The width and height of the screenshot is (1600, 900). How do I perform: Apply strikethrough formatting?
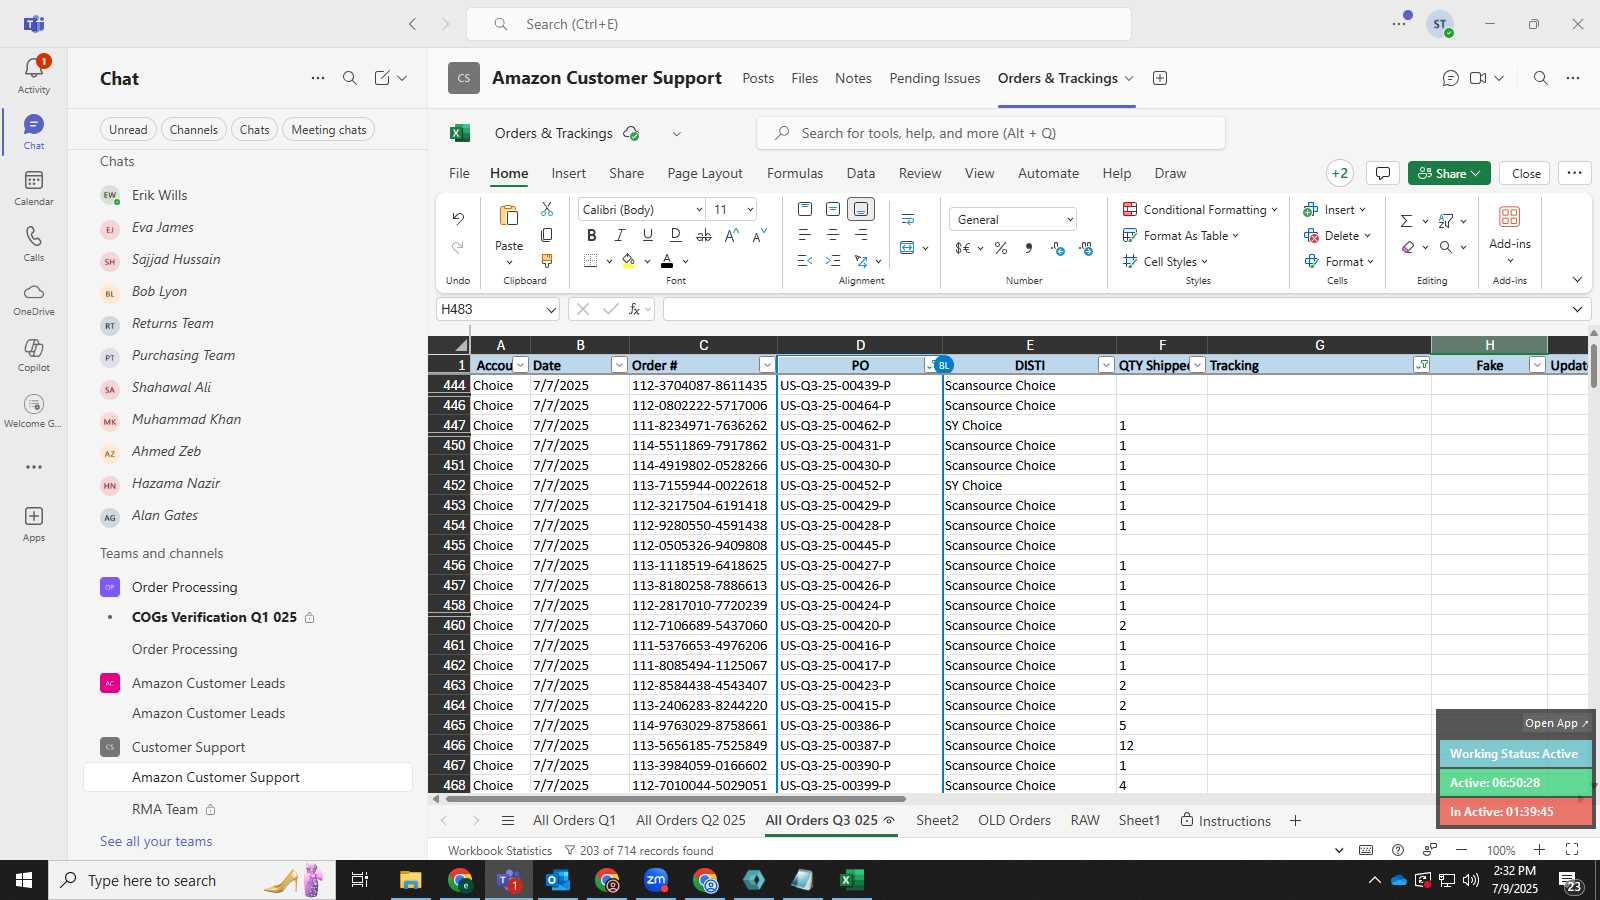(704, 235)
